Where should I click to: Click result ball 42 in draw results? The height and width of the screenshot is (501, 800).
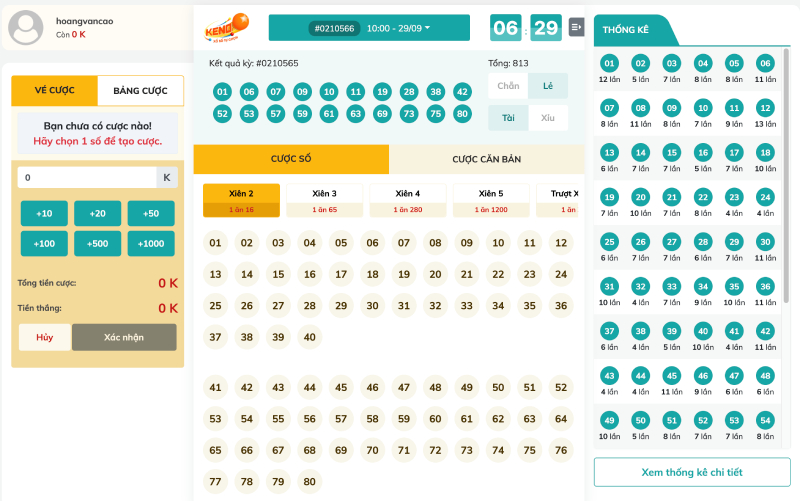(462, 92)
